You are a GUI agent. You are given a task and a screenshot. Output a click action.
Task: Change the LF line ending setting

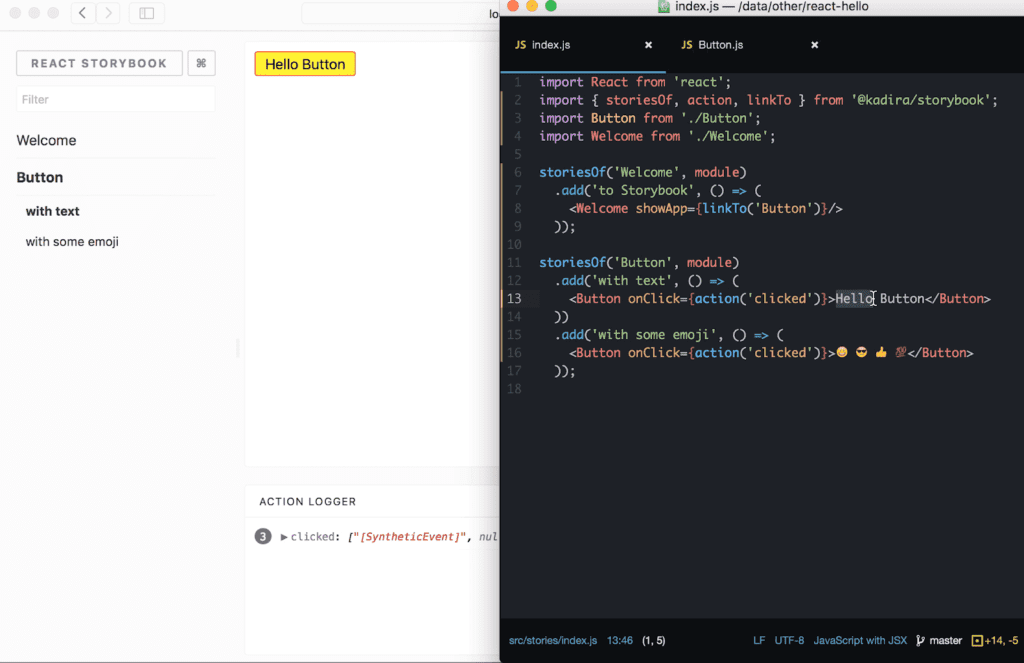759,641
